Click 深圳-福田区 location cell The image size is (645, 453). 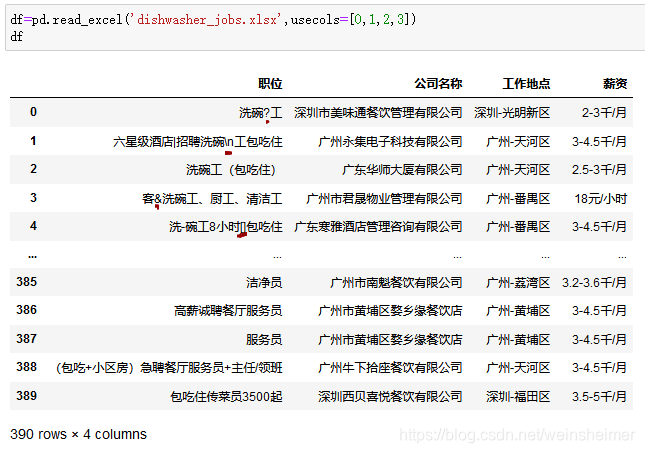[518, 397]
